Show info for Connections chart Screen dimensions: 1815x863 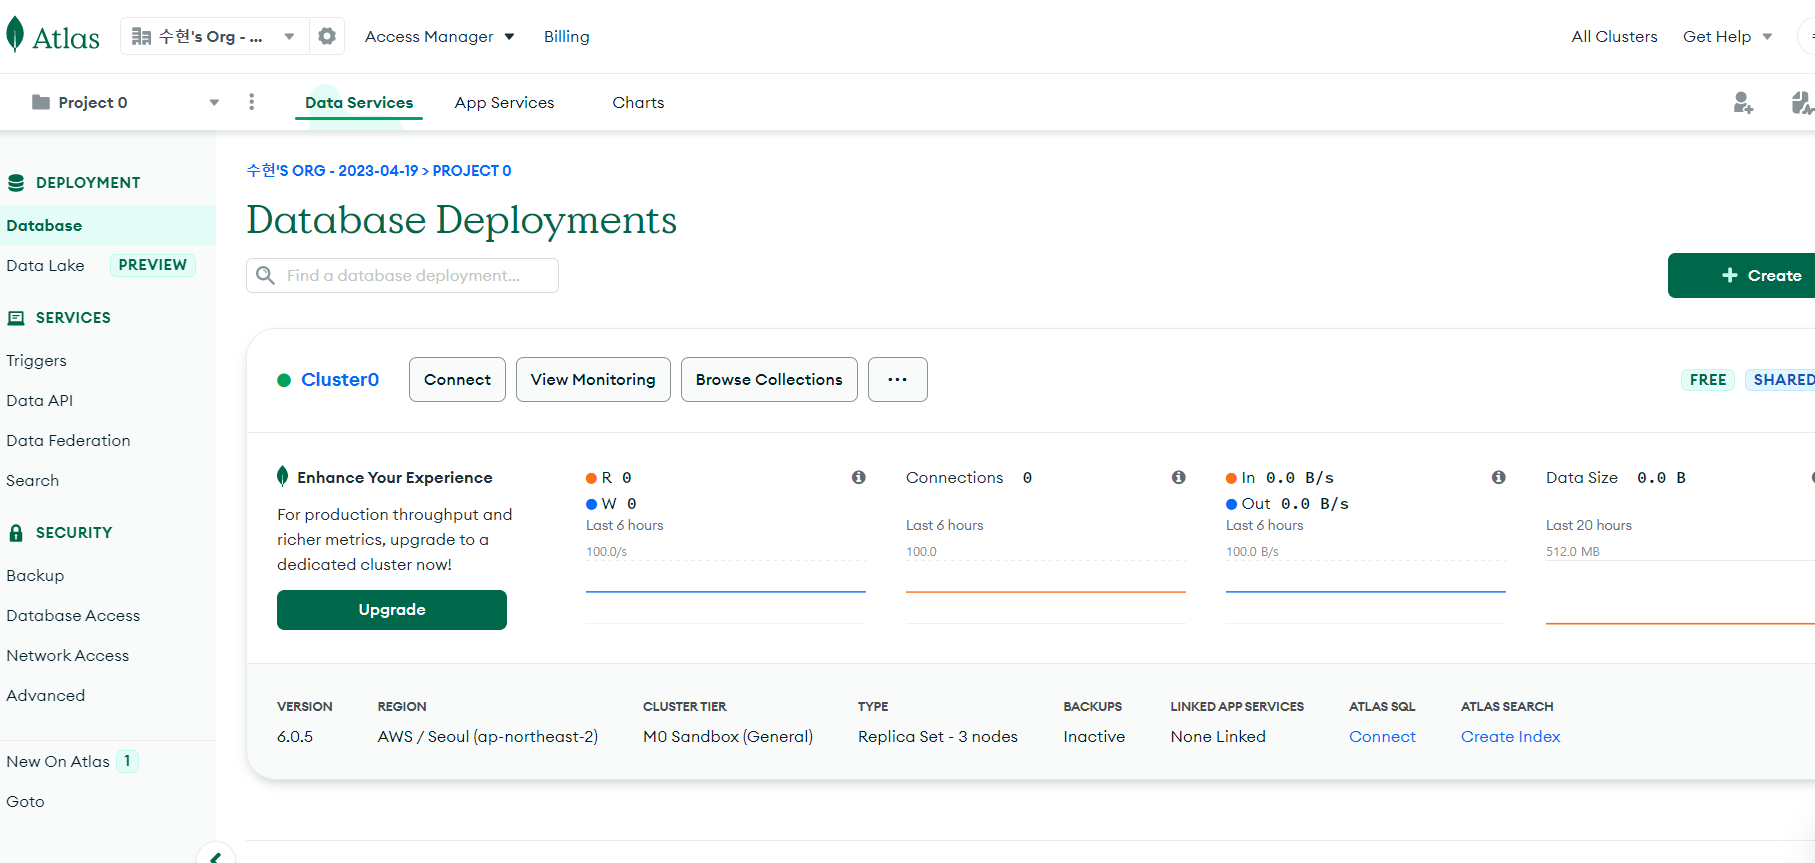point(1178,478)
